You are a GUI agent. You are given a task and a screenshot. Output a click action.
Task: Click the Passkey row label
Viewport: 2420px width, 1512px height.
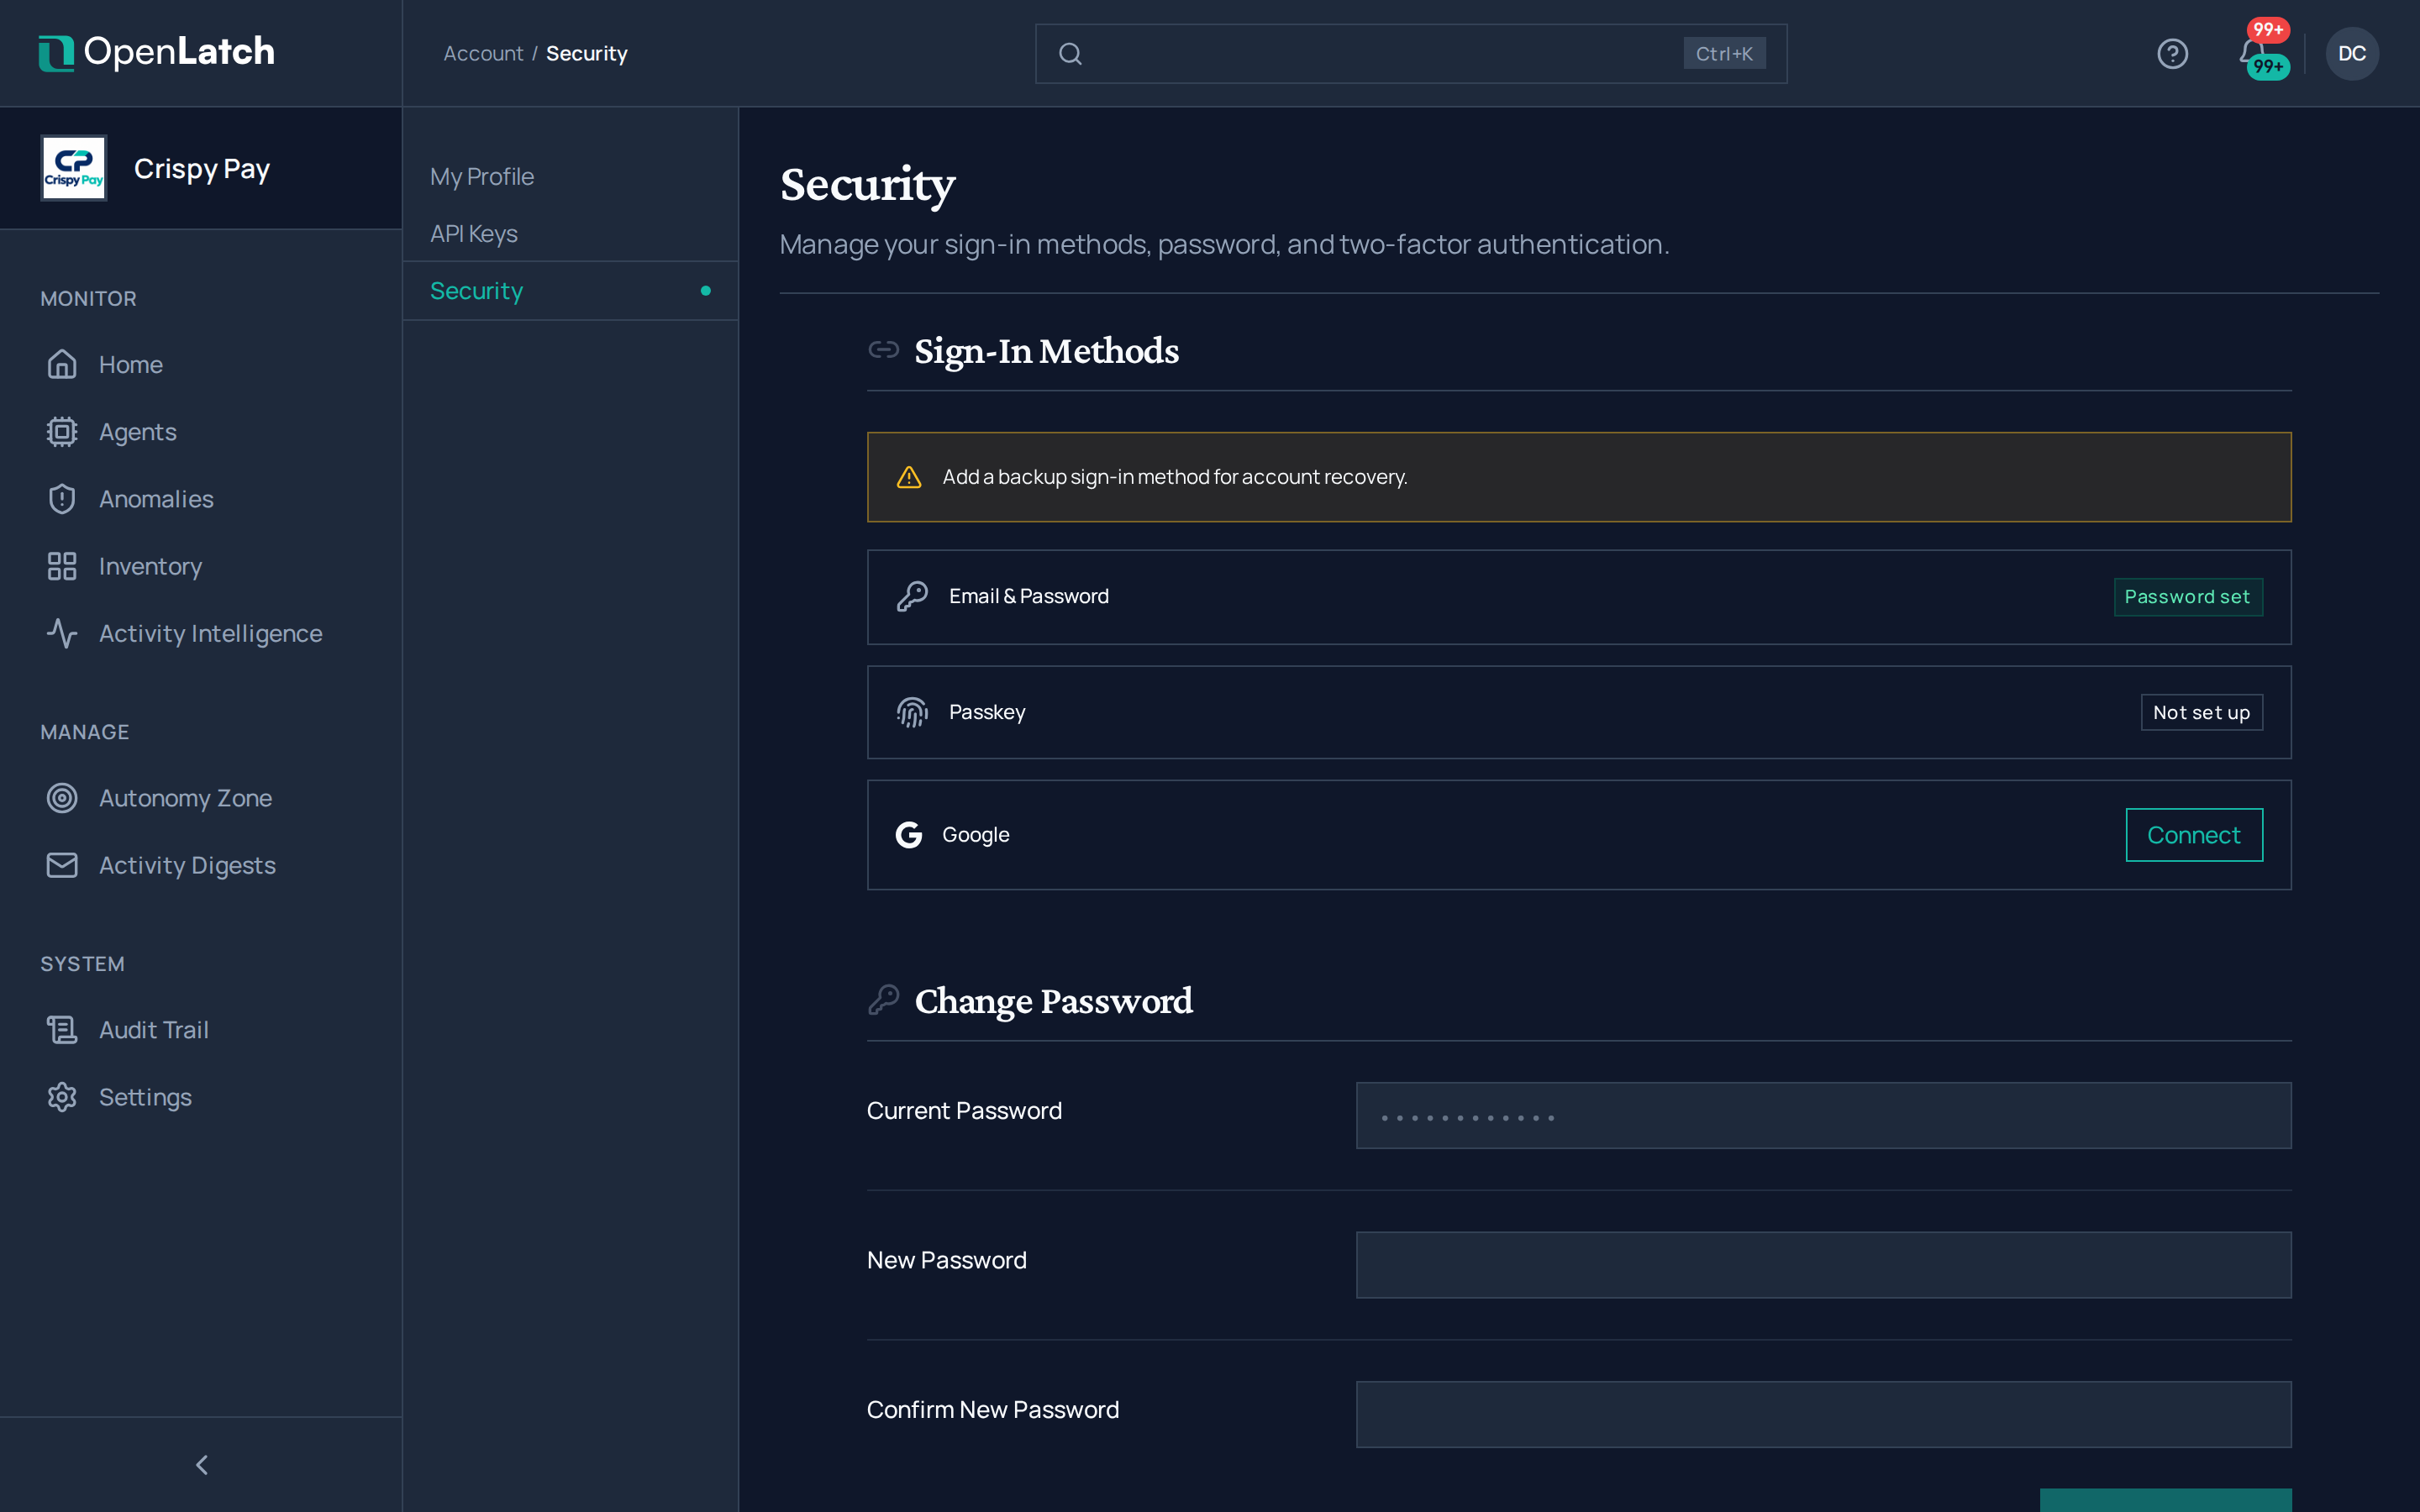point(987,712)
